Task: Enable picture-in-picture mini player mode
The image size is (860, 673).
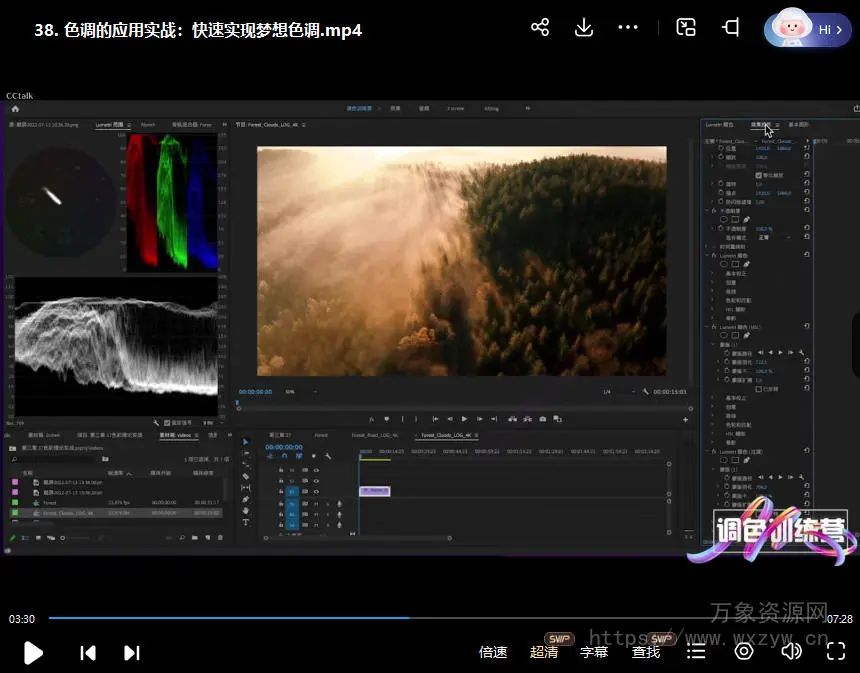Action: (686, 28)
